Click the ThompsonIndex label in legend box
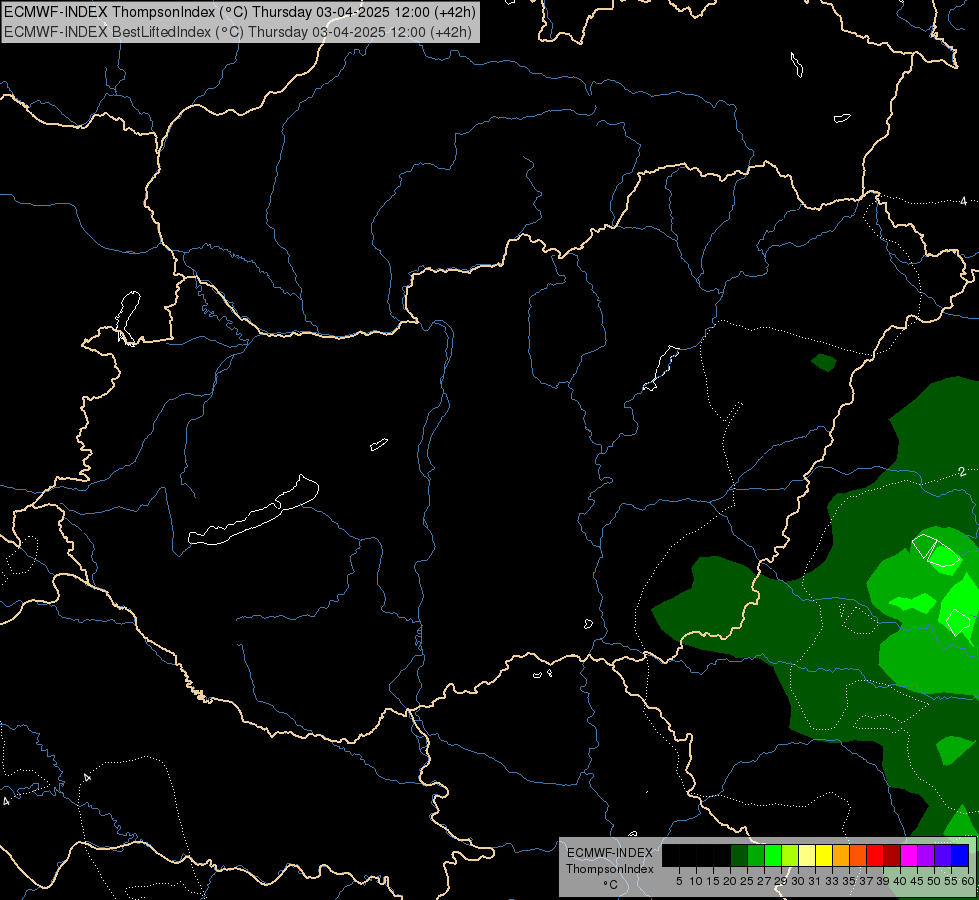Image resolution: width=979 pixels, height=900 pixels. point(610,869)
